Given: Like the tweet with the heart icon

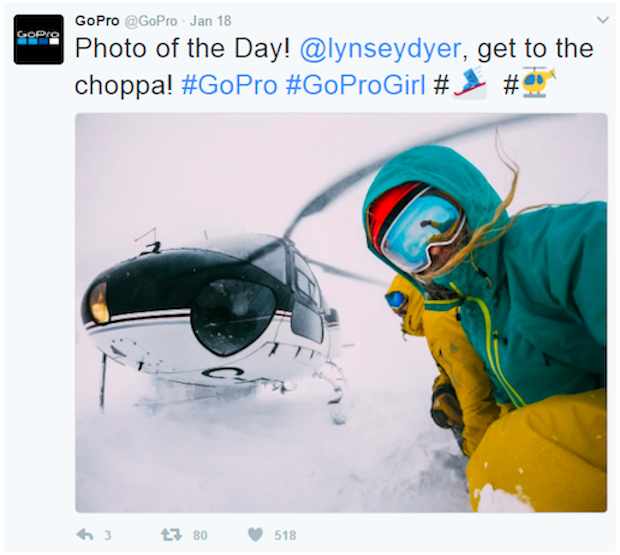Looking at the screenshot, I should 255,535.
